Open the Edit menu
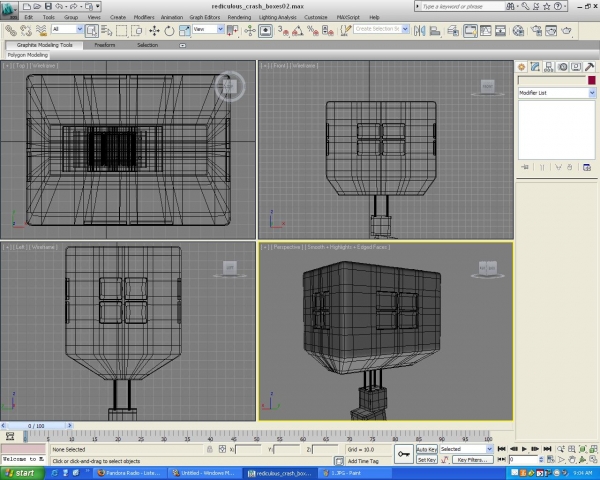600x480 pixels. coord(29,17)
